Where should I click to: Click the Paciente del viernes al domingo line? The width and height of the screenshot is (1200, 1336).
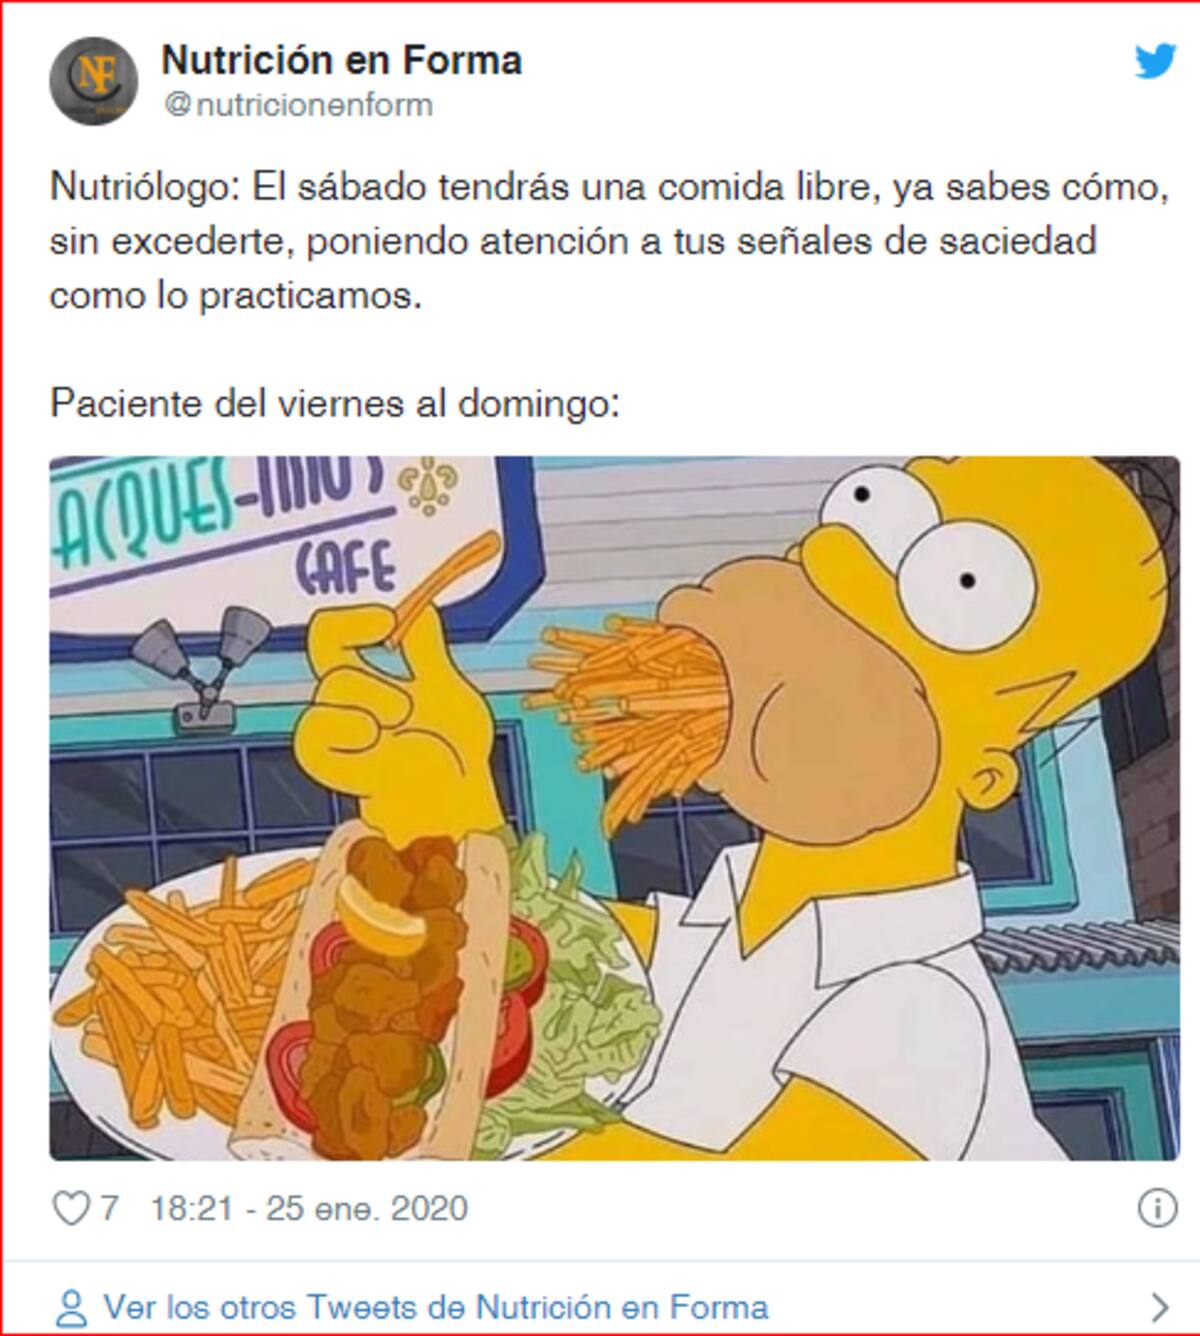click(336, 404)
